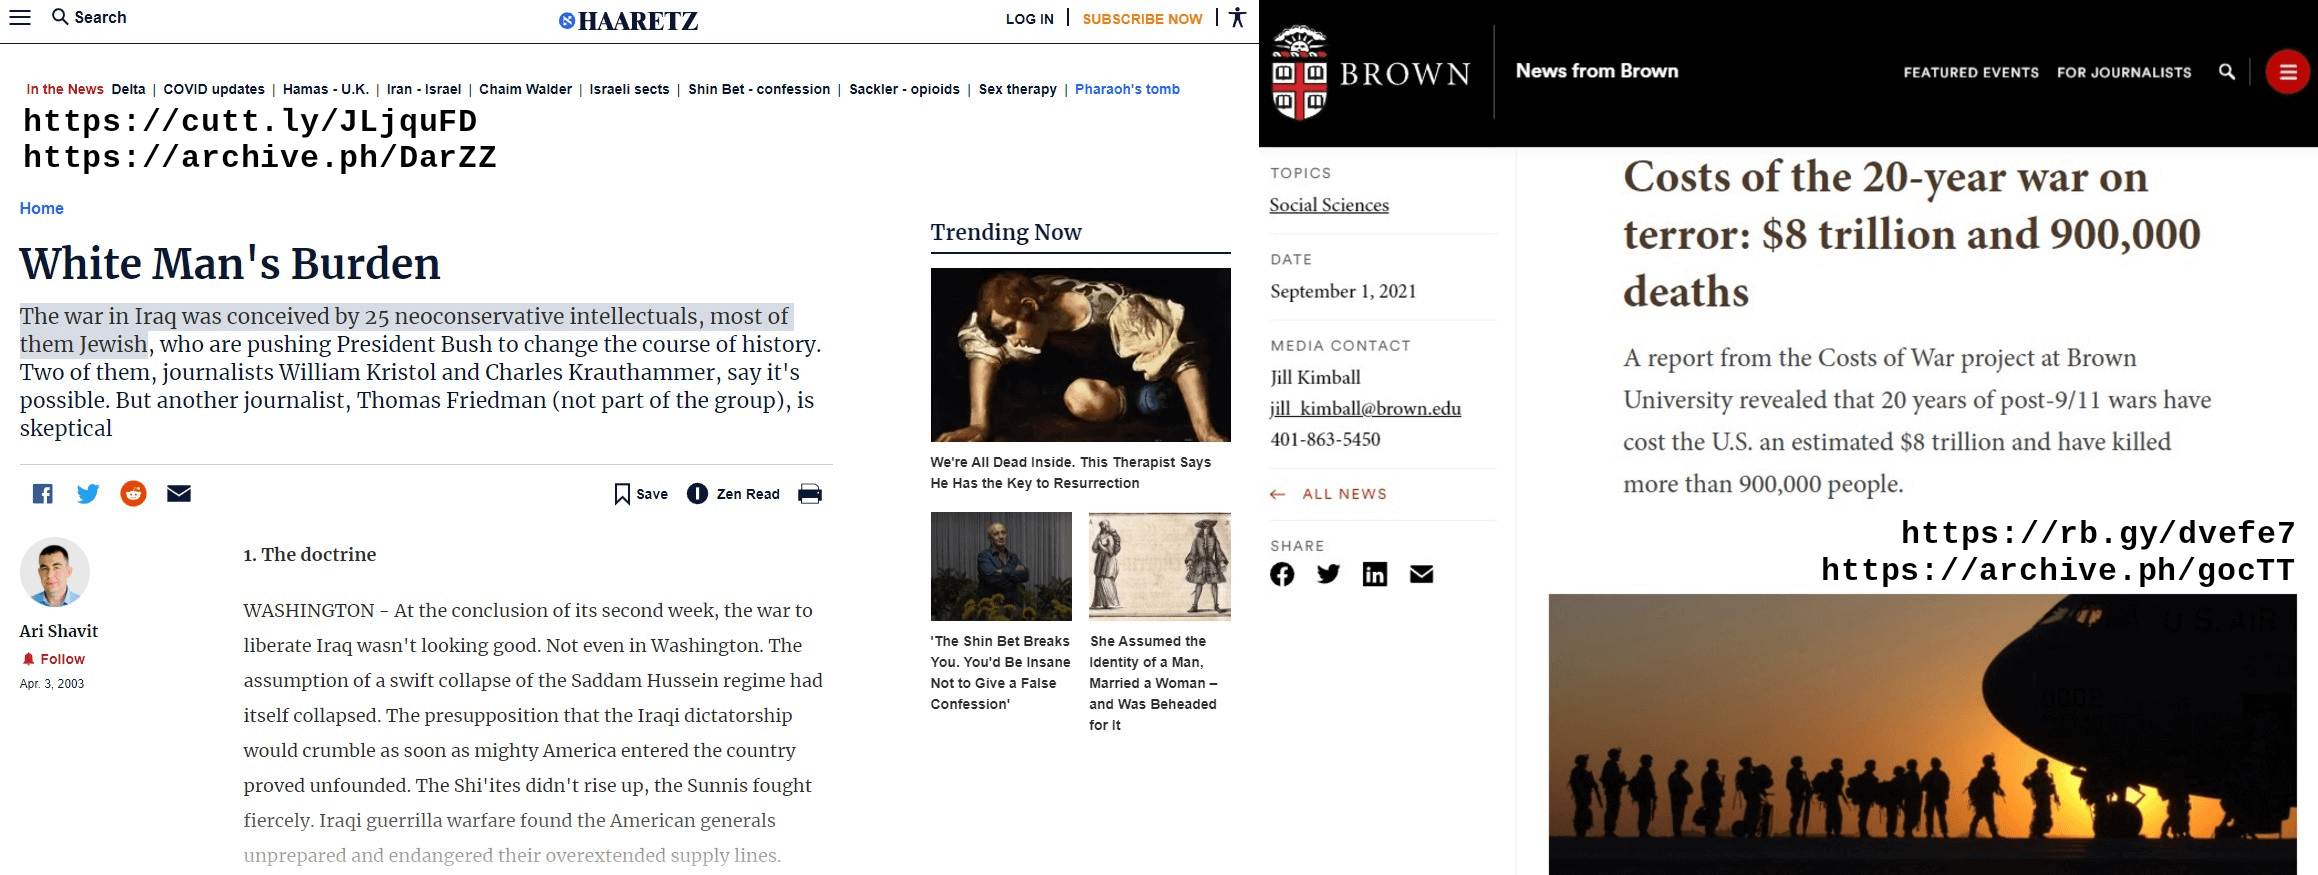
Task: Open 'The Shin Bet Breaks You' headline
Action: (x=1000, y=672)
